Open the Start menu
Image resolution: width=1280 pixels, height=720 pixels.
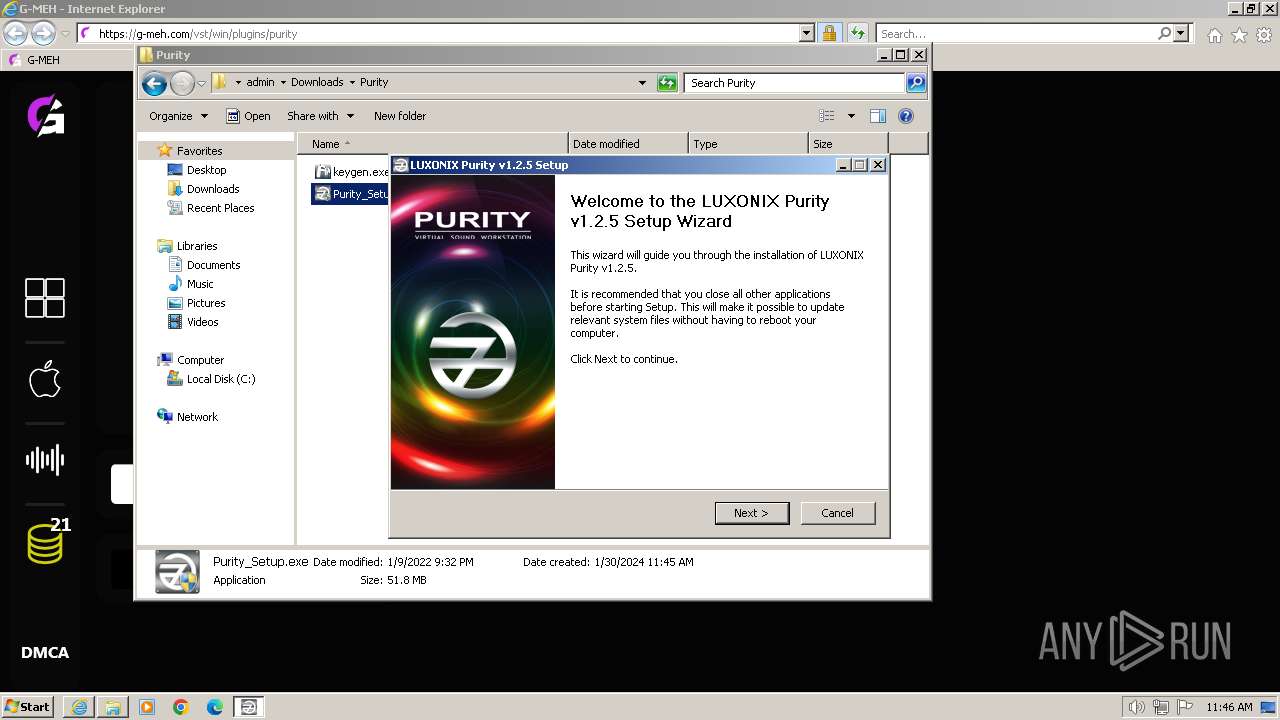pyautogui.click(x=28, y=706)
